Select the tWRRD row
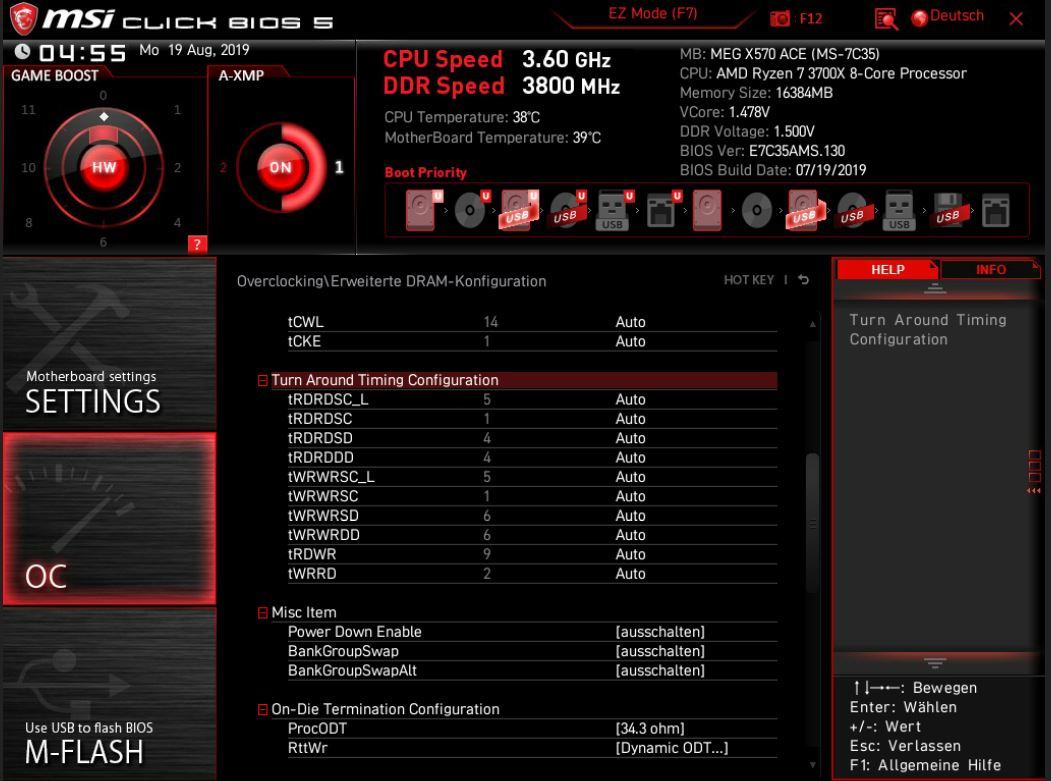 532,574
